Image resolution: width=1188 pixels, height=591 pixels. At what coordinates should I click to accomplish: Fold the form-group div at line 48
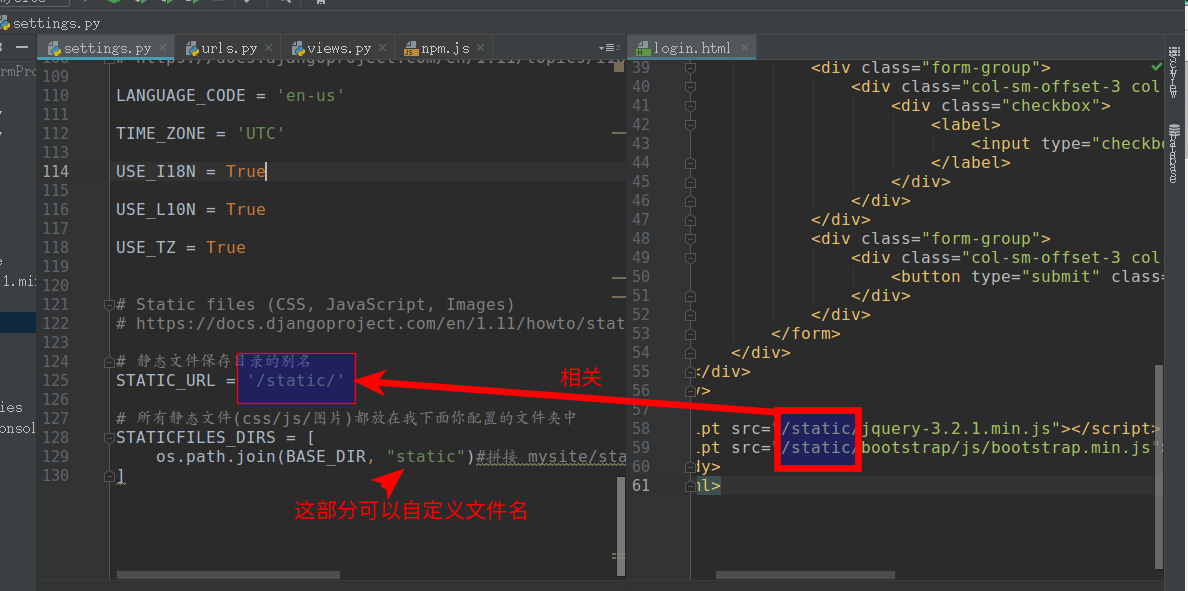(x=690, y=239)
